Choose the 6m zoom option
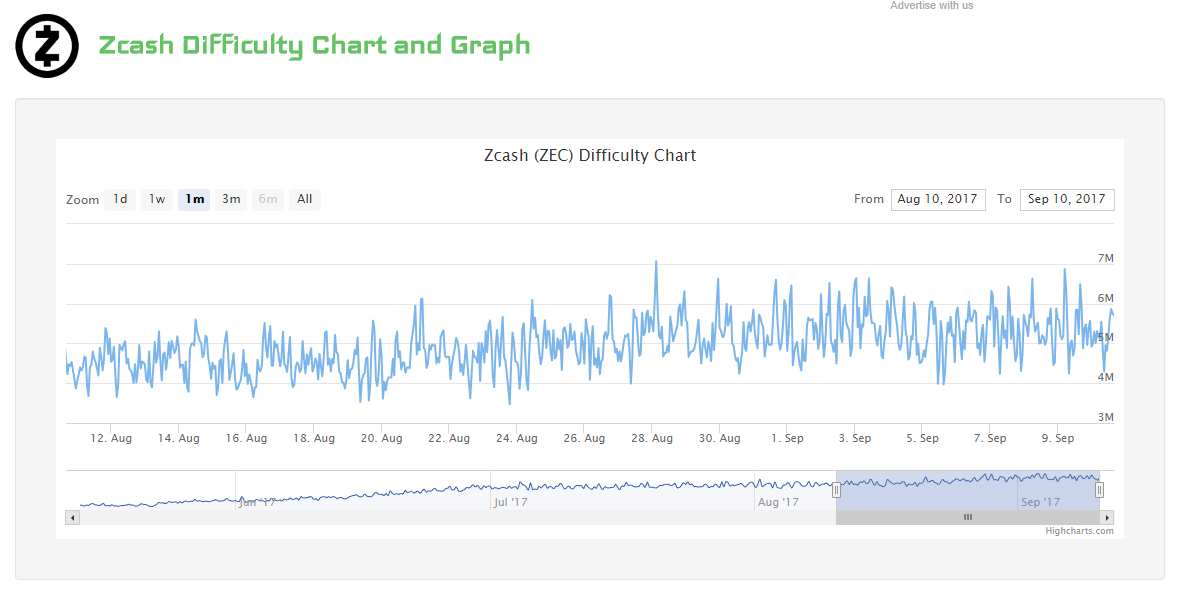Screen dimensions: 1180x597 tap(268, 200)
